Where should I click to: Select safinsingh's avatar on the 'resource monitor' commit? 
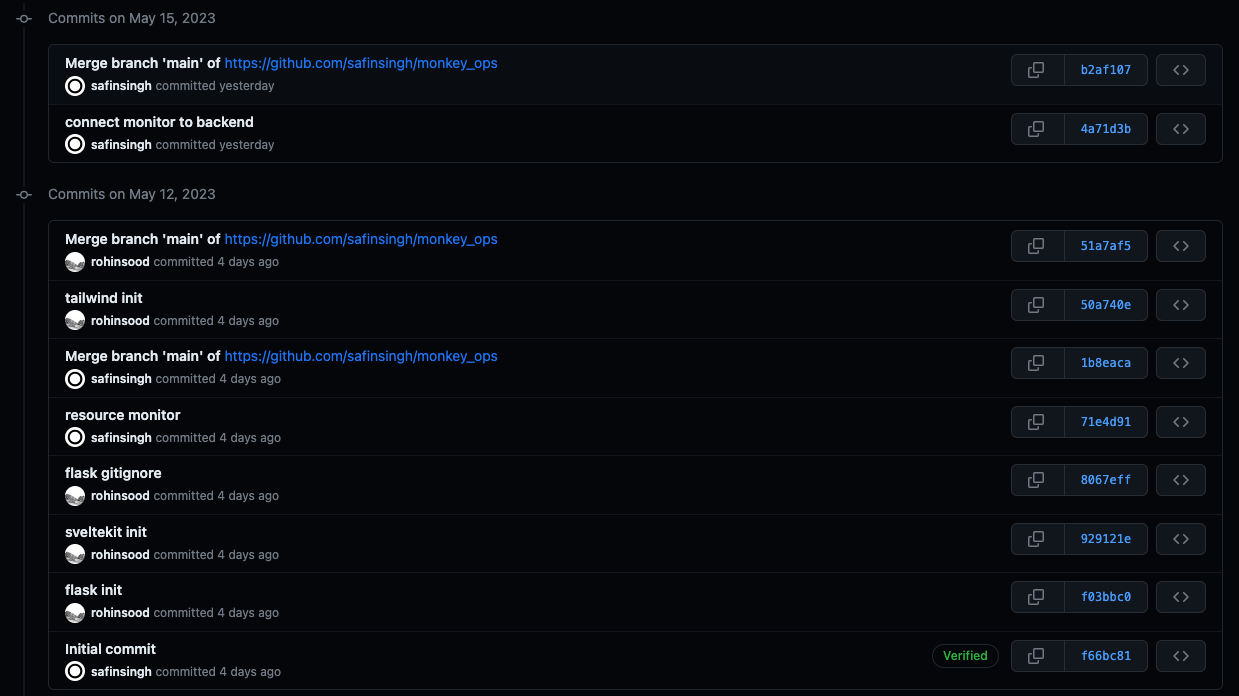click(x=74, y=437)
